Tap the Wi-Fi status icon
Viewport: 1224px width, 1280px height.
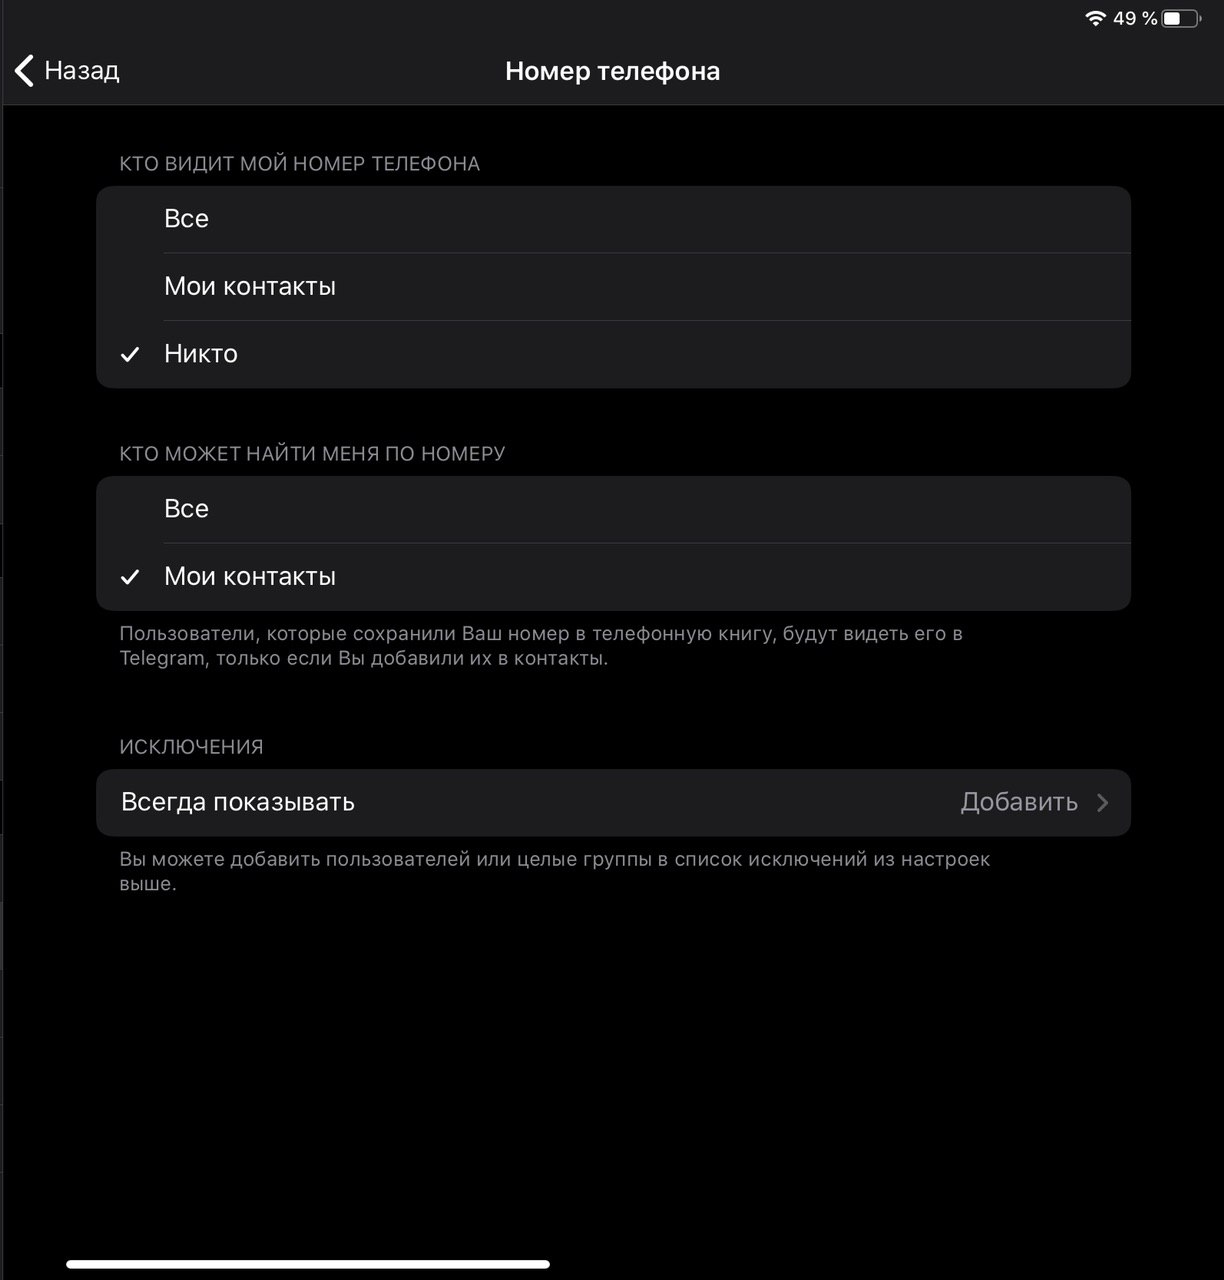[1095, 18]
